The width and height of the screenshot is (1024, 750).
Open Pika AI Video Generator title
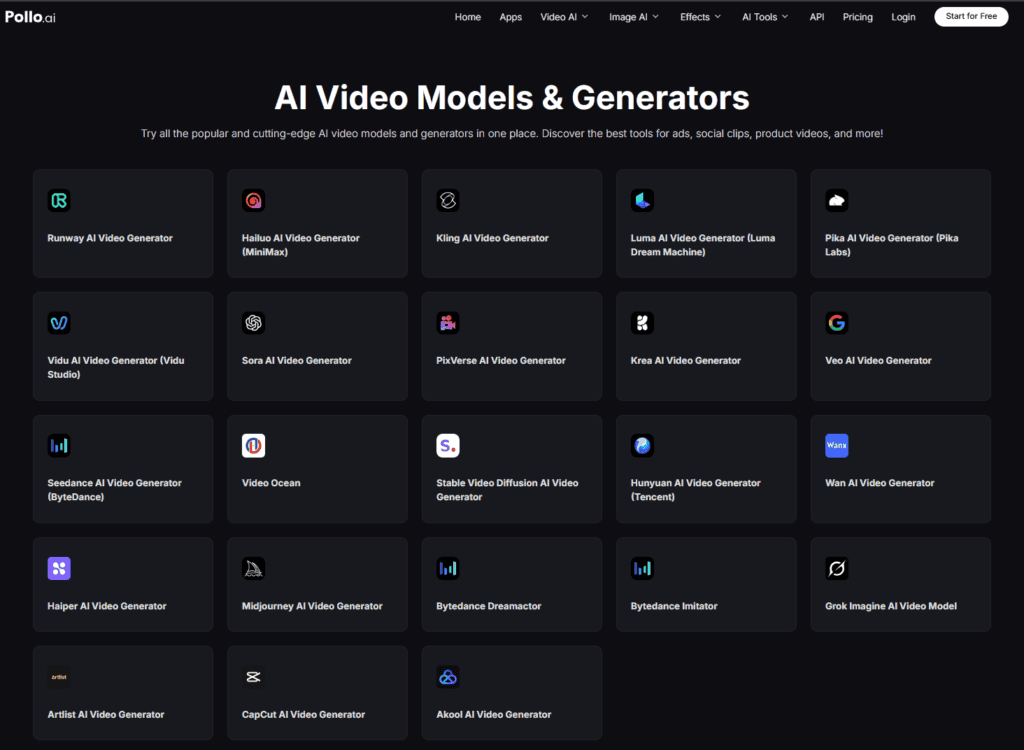pyautogui.click(x=891, y=245)
